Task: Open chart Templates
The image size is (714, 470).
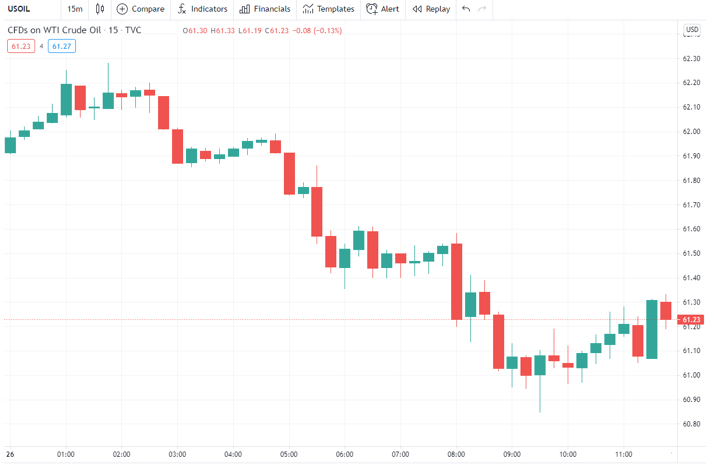Action: point(329,9)
